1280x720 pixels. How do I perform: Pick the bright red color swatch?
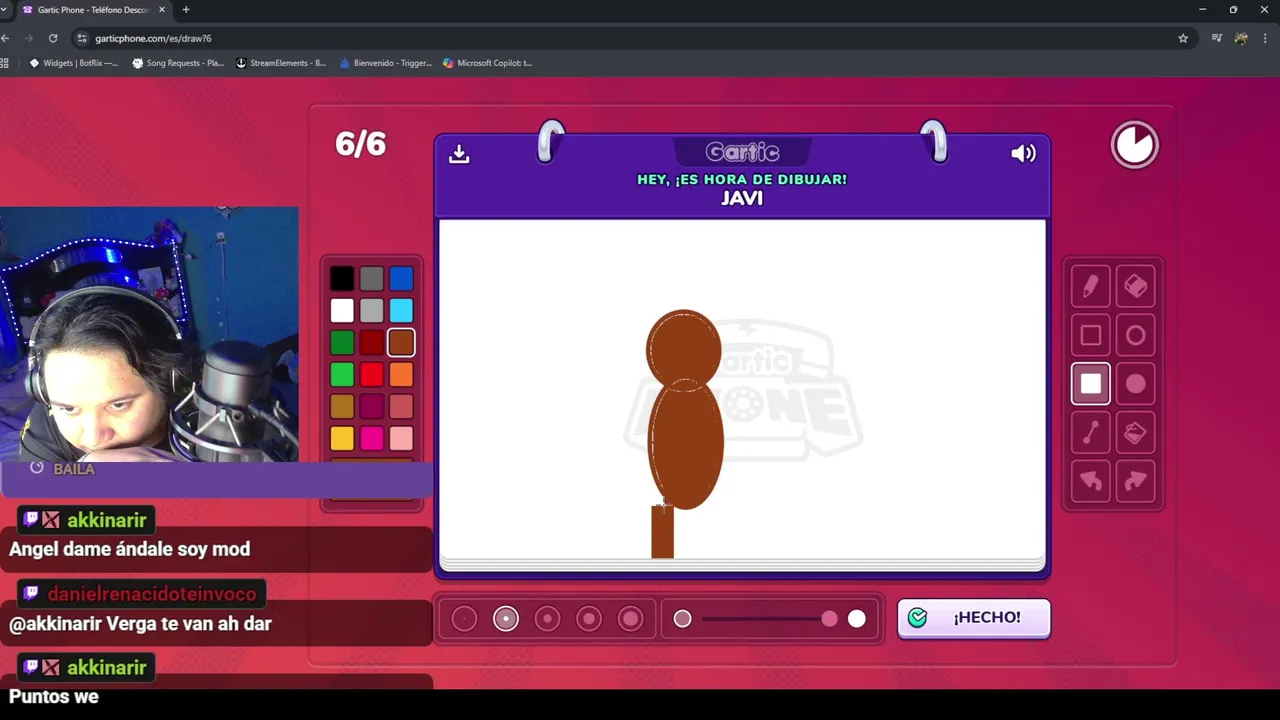371,375
